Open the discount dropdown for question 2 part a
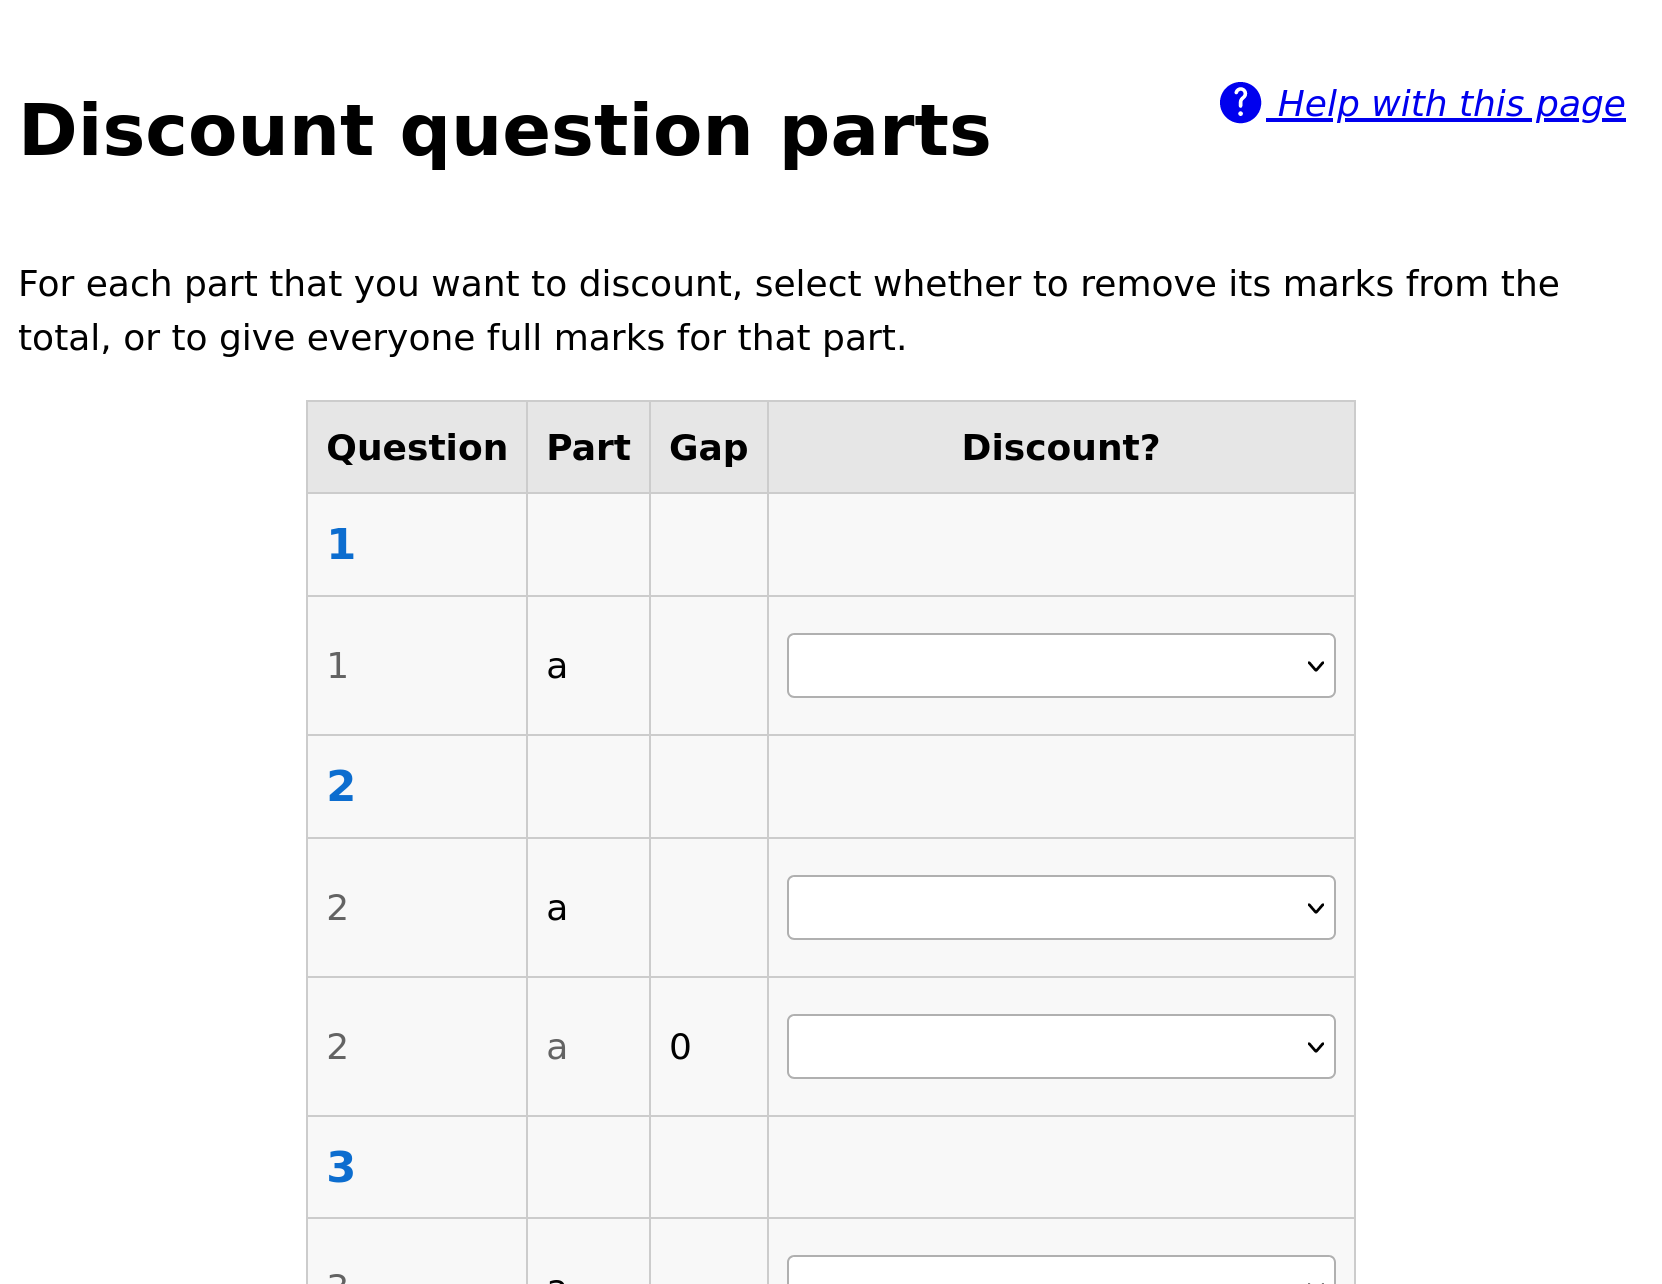Screen dimensions: 1662x1284 1061,907
